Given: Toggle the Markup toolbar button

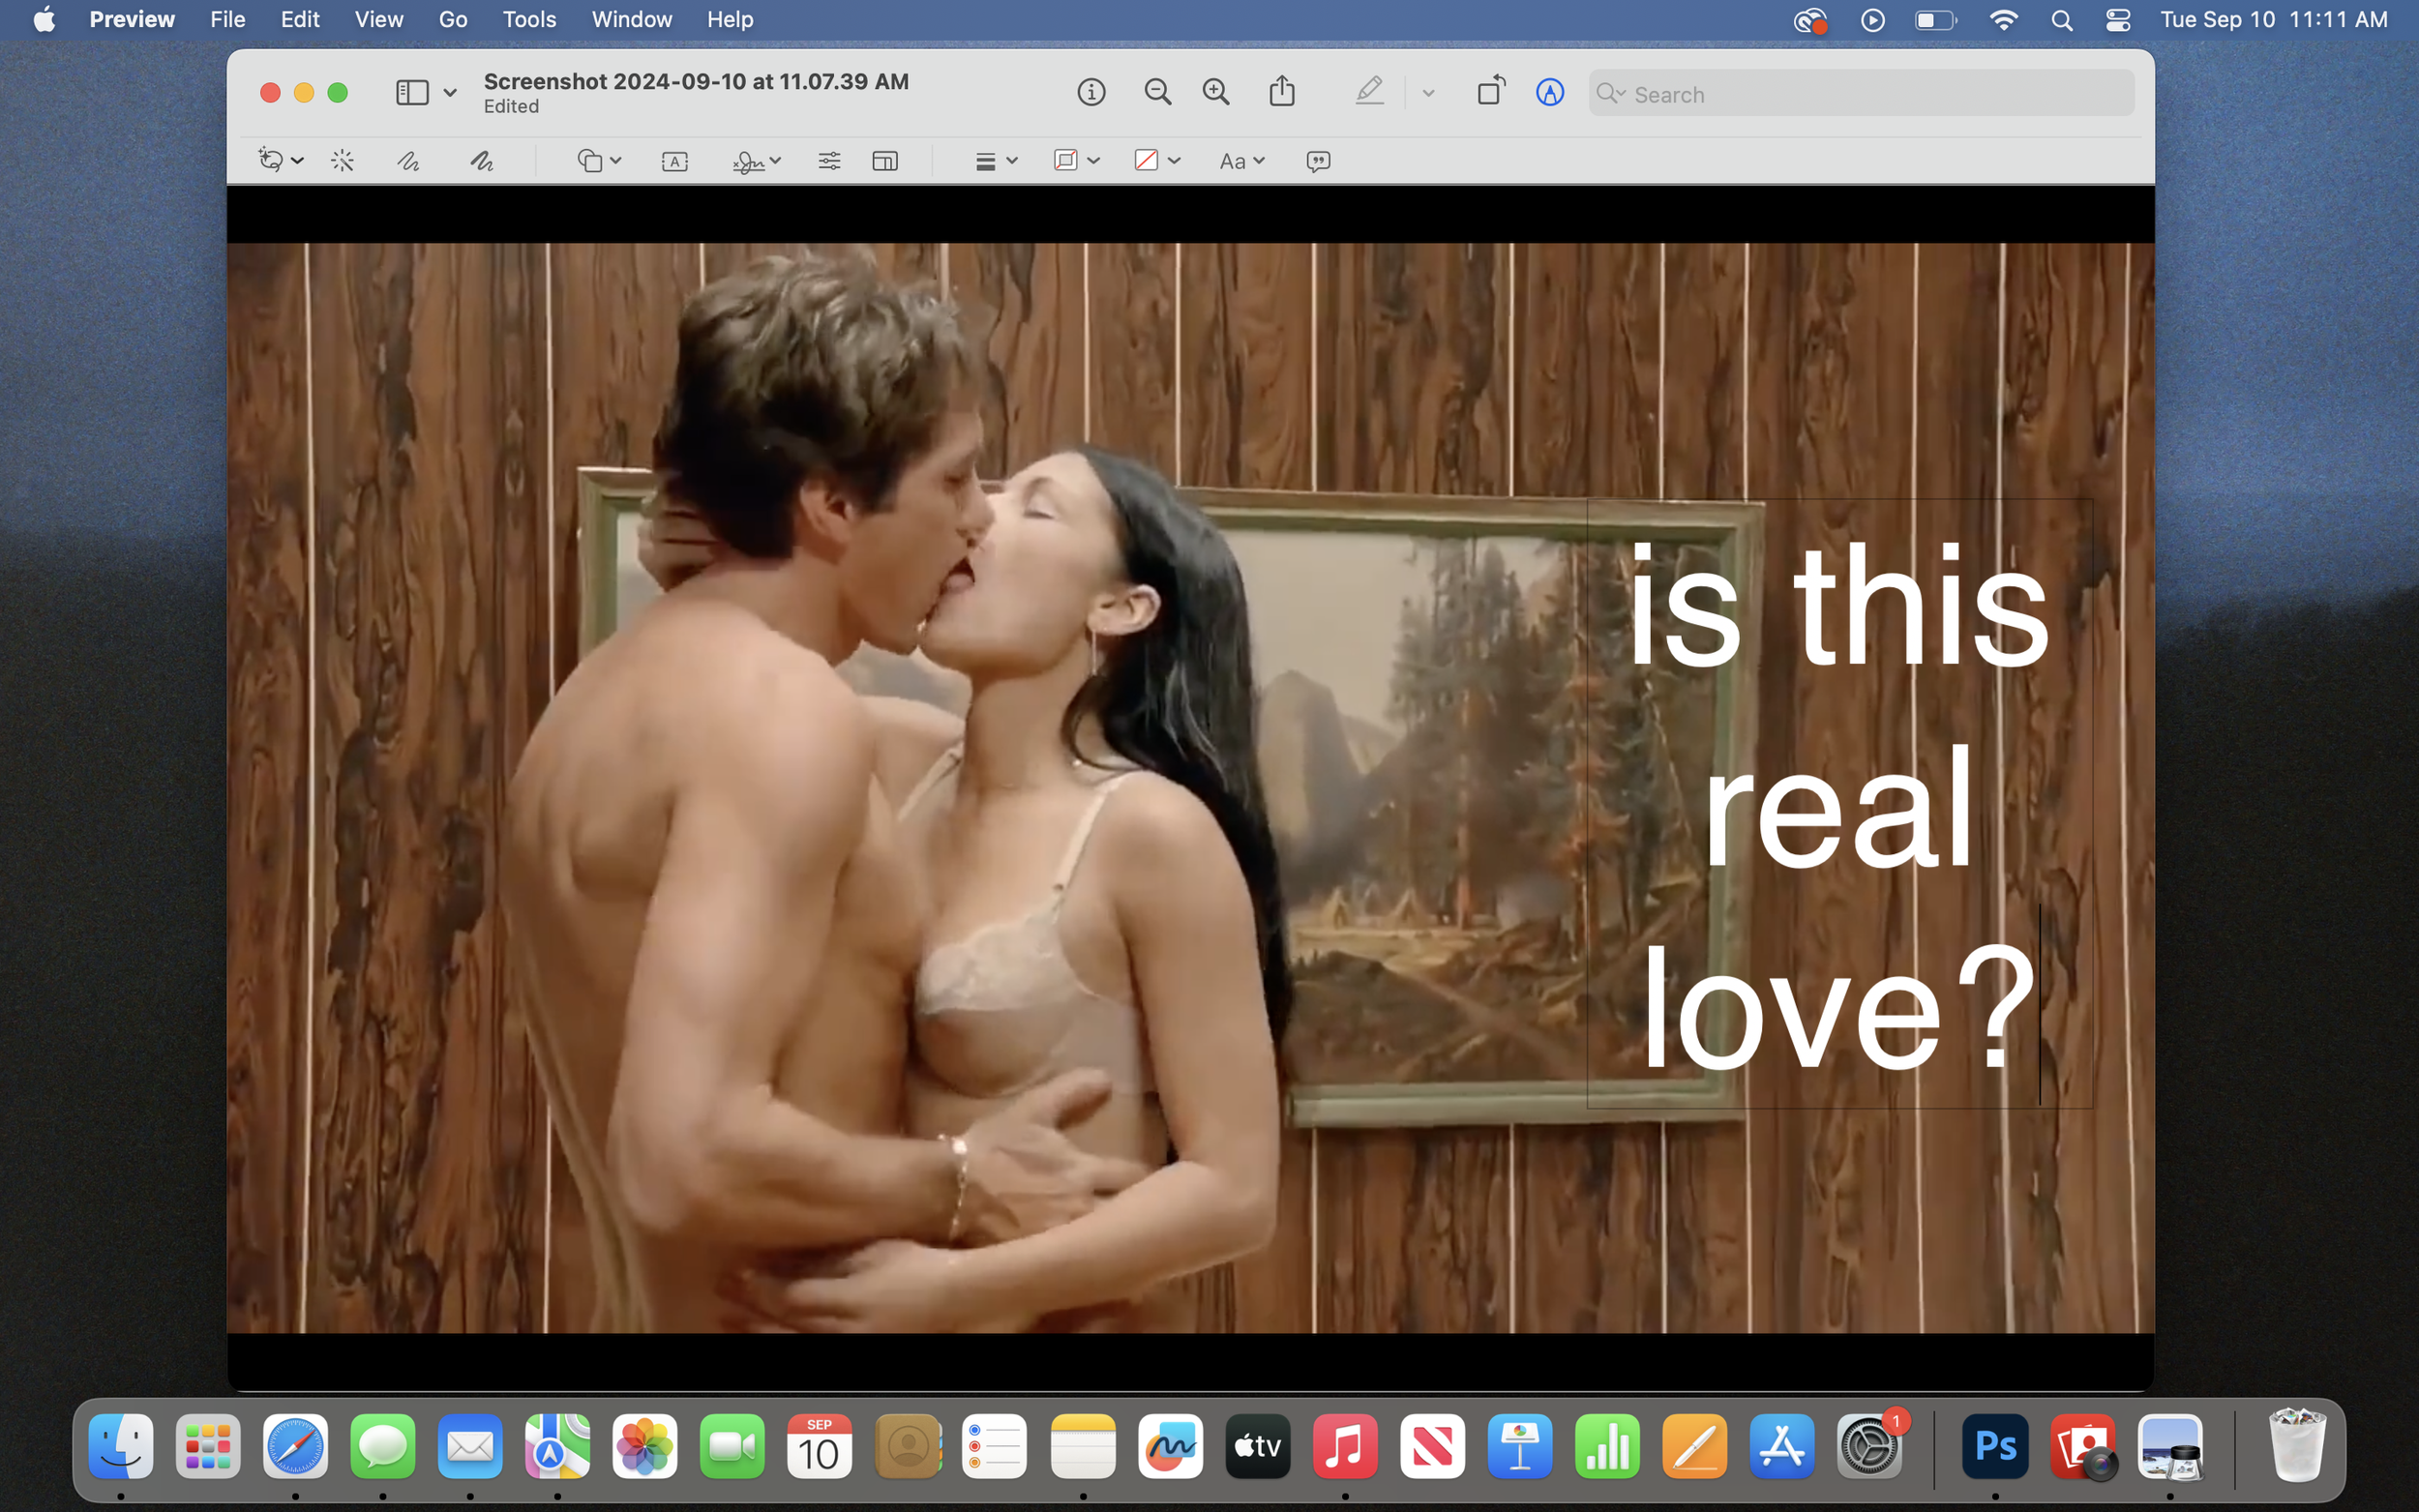Looking at the screenshot, I should coord(1550,93).
